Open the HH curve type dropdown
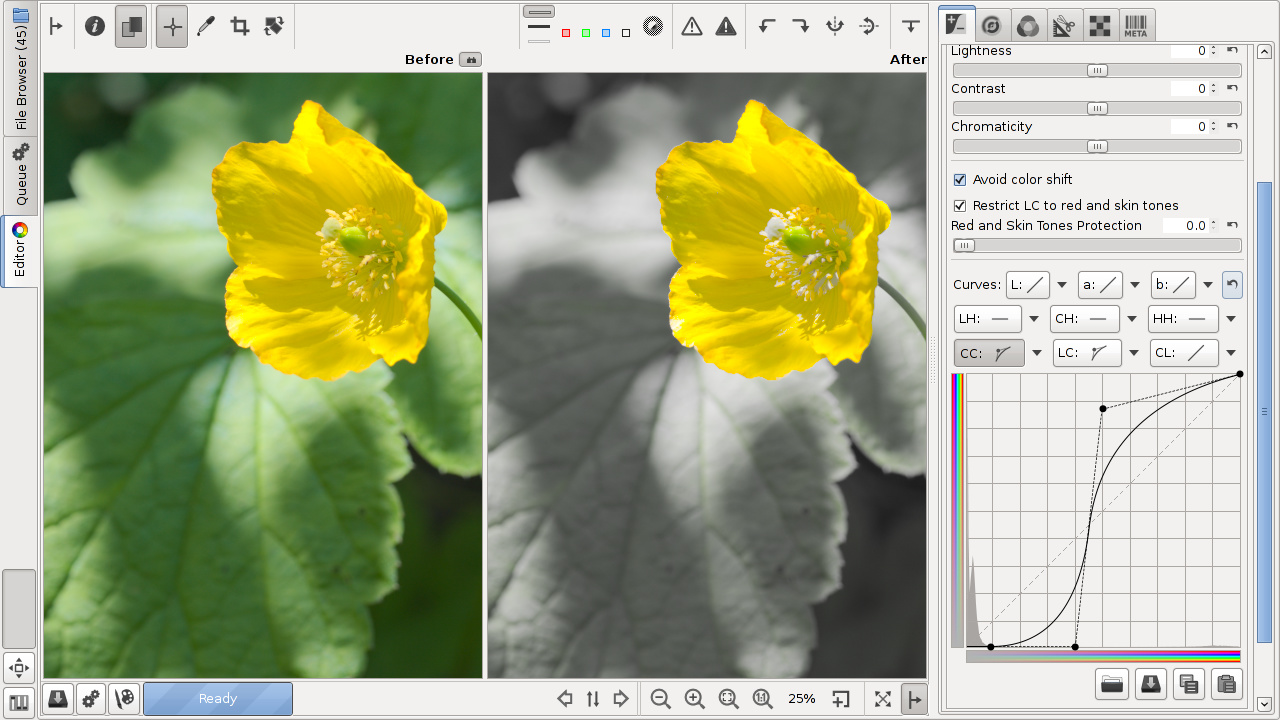Viewport: 1280px width, 720px height. tap(1231, 320)
